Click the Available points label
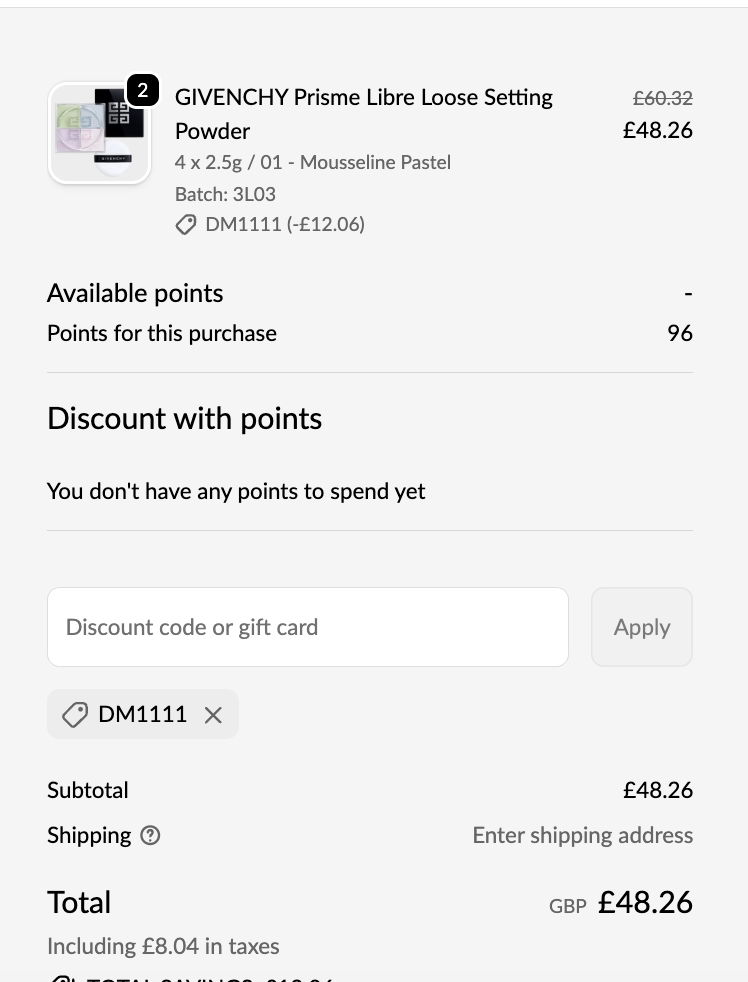748x982 pixels. click(x=135, y=293)
